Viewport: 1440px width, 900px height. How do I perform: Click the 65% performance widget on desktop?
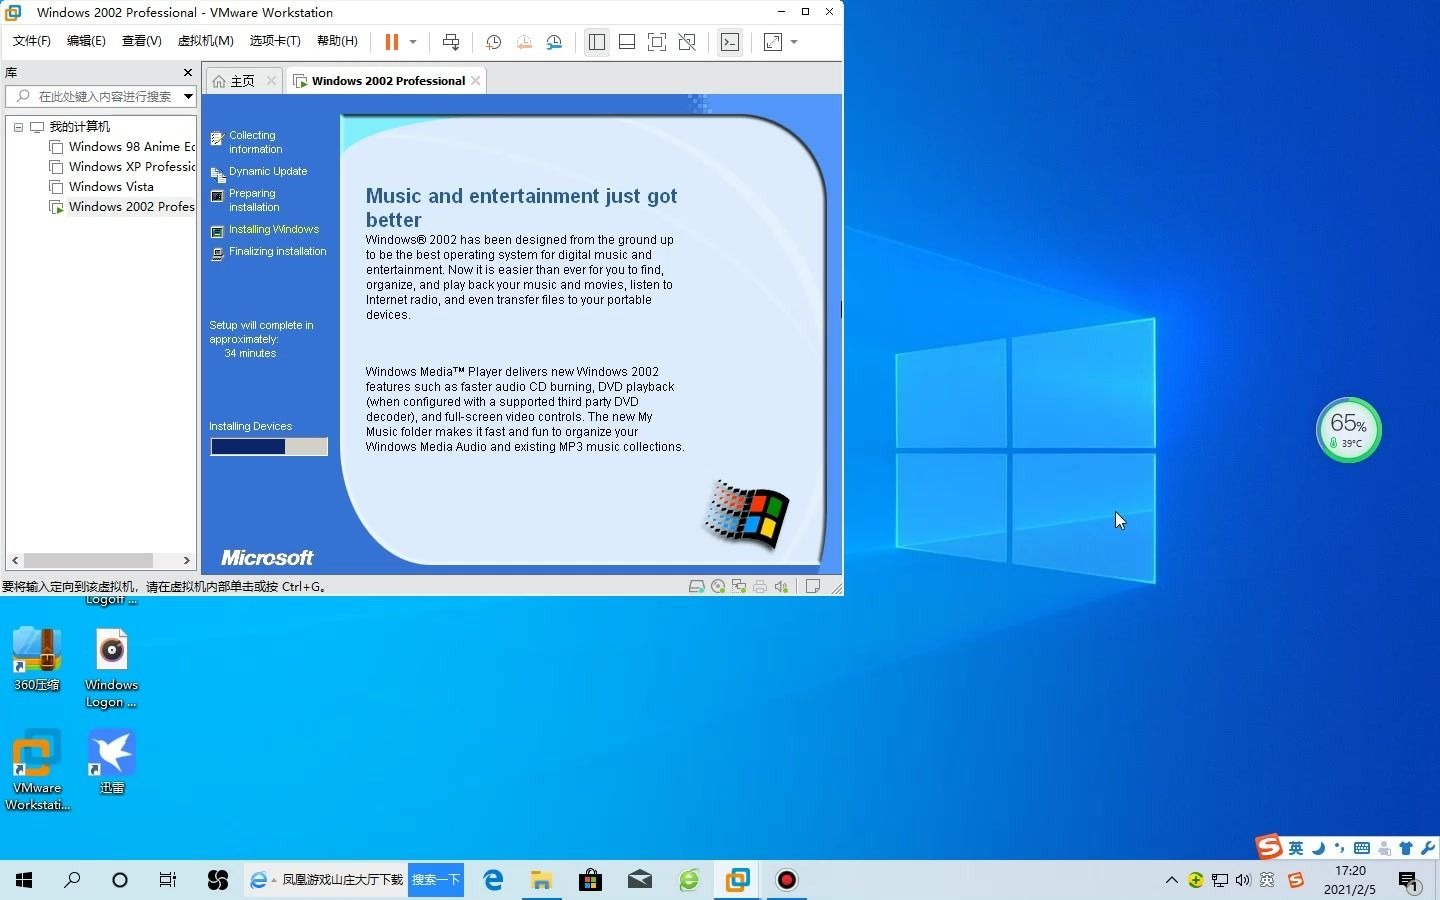pos(1348,430)
